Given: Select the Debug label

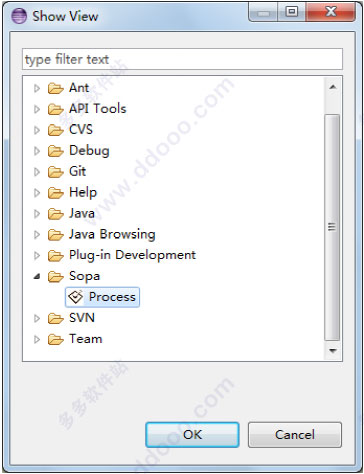Looking at the screenshot, I should (x=89, y=151).
